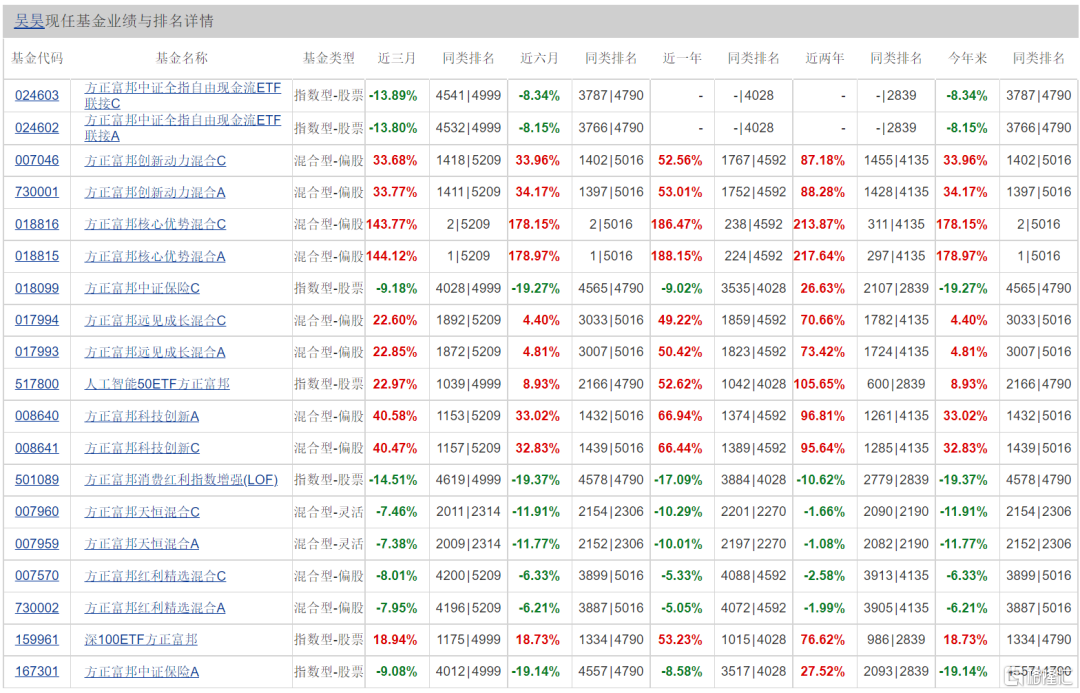Viewport: 1080px width, 693px height.
Task: Click fund code 007570
Action: pyautogui.click(x=37, y=576)
